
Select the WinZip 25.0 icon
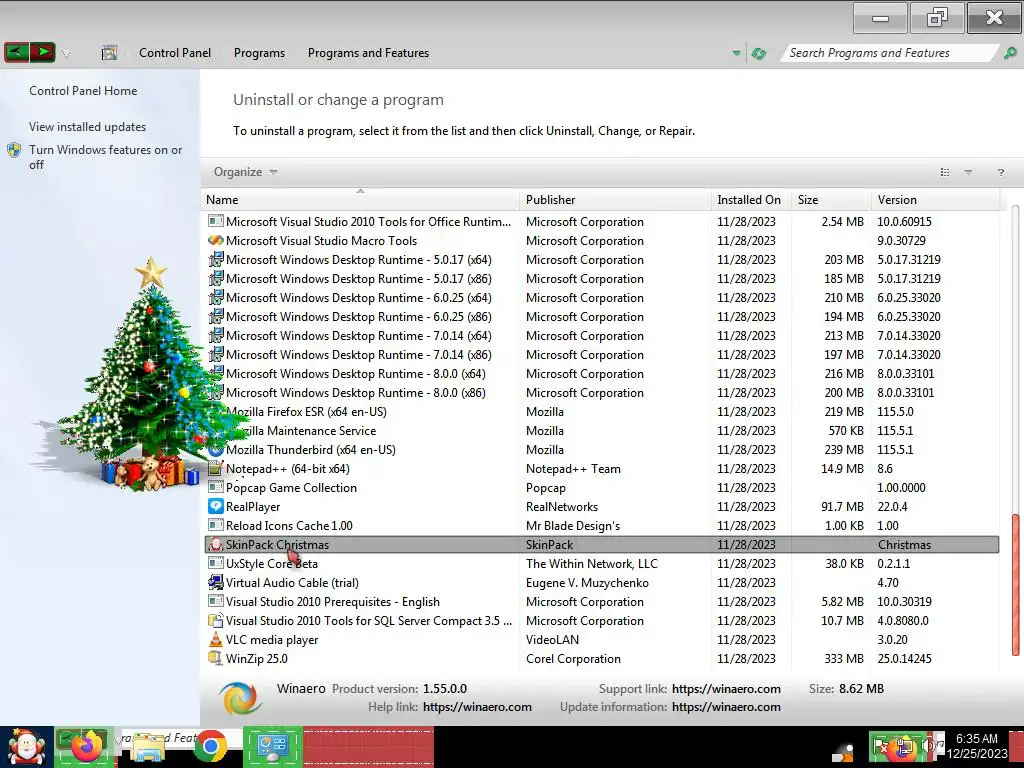[x=216, y=658]
